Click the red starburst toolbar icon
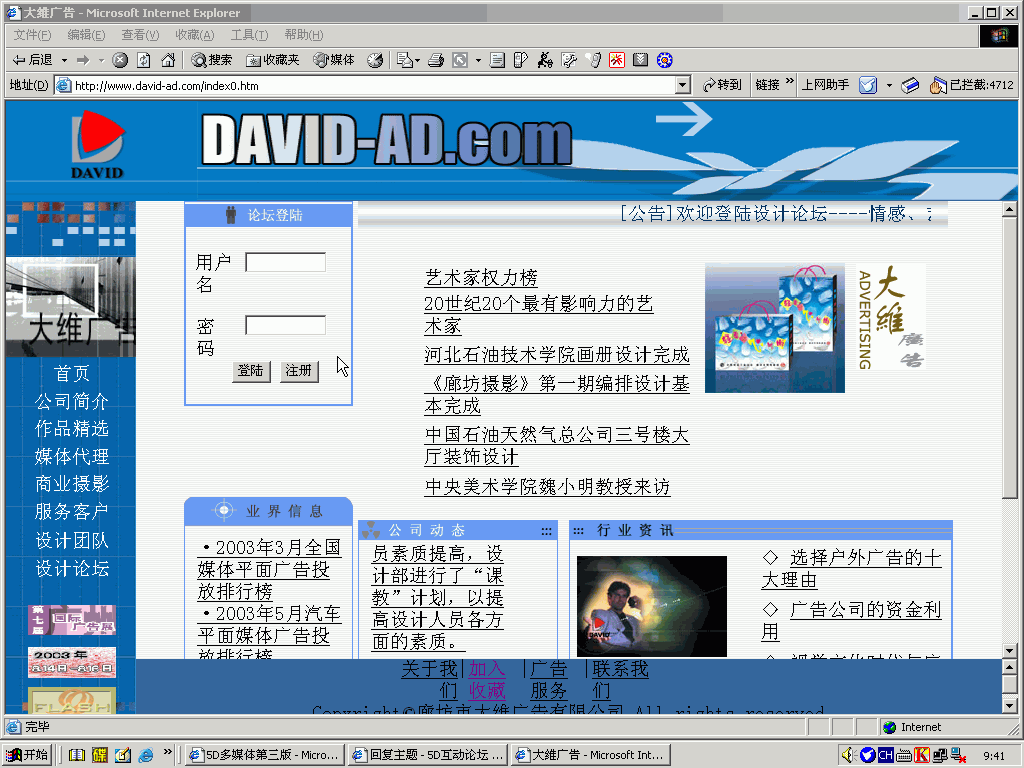This screenshot has height=768, width=1024. tap(616, 60)
